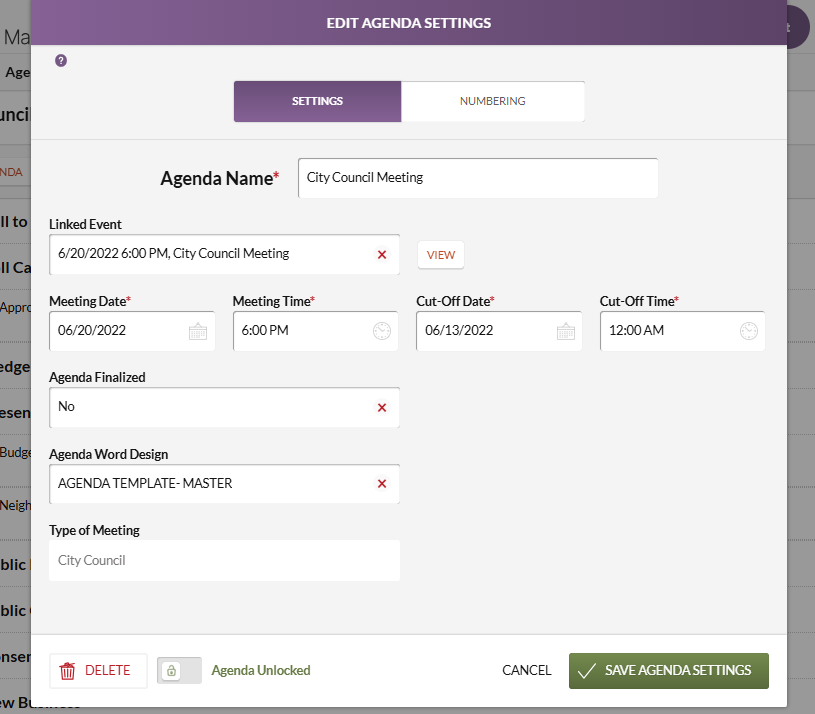Open the purple help question mark icon
Screen dimensions: 815x714
61,61
